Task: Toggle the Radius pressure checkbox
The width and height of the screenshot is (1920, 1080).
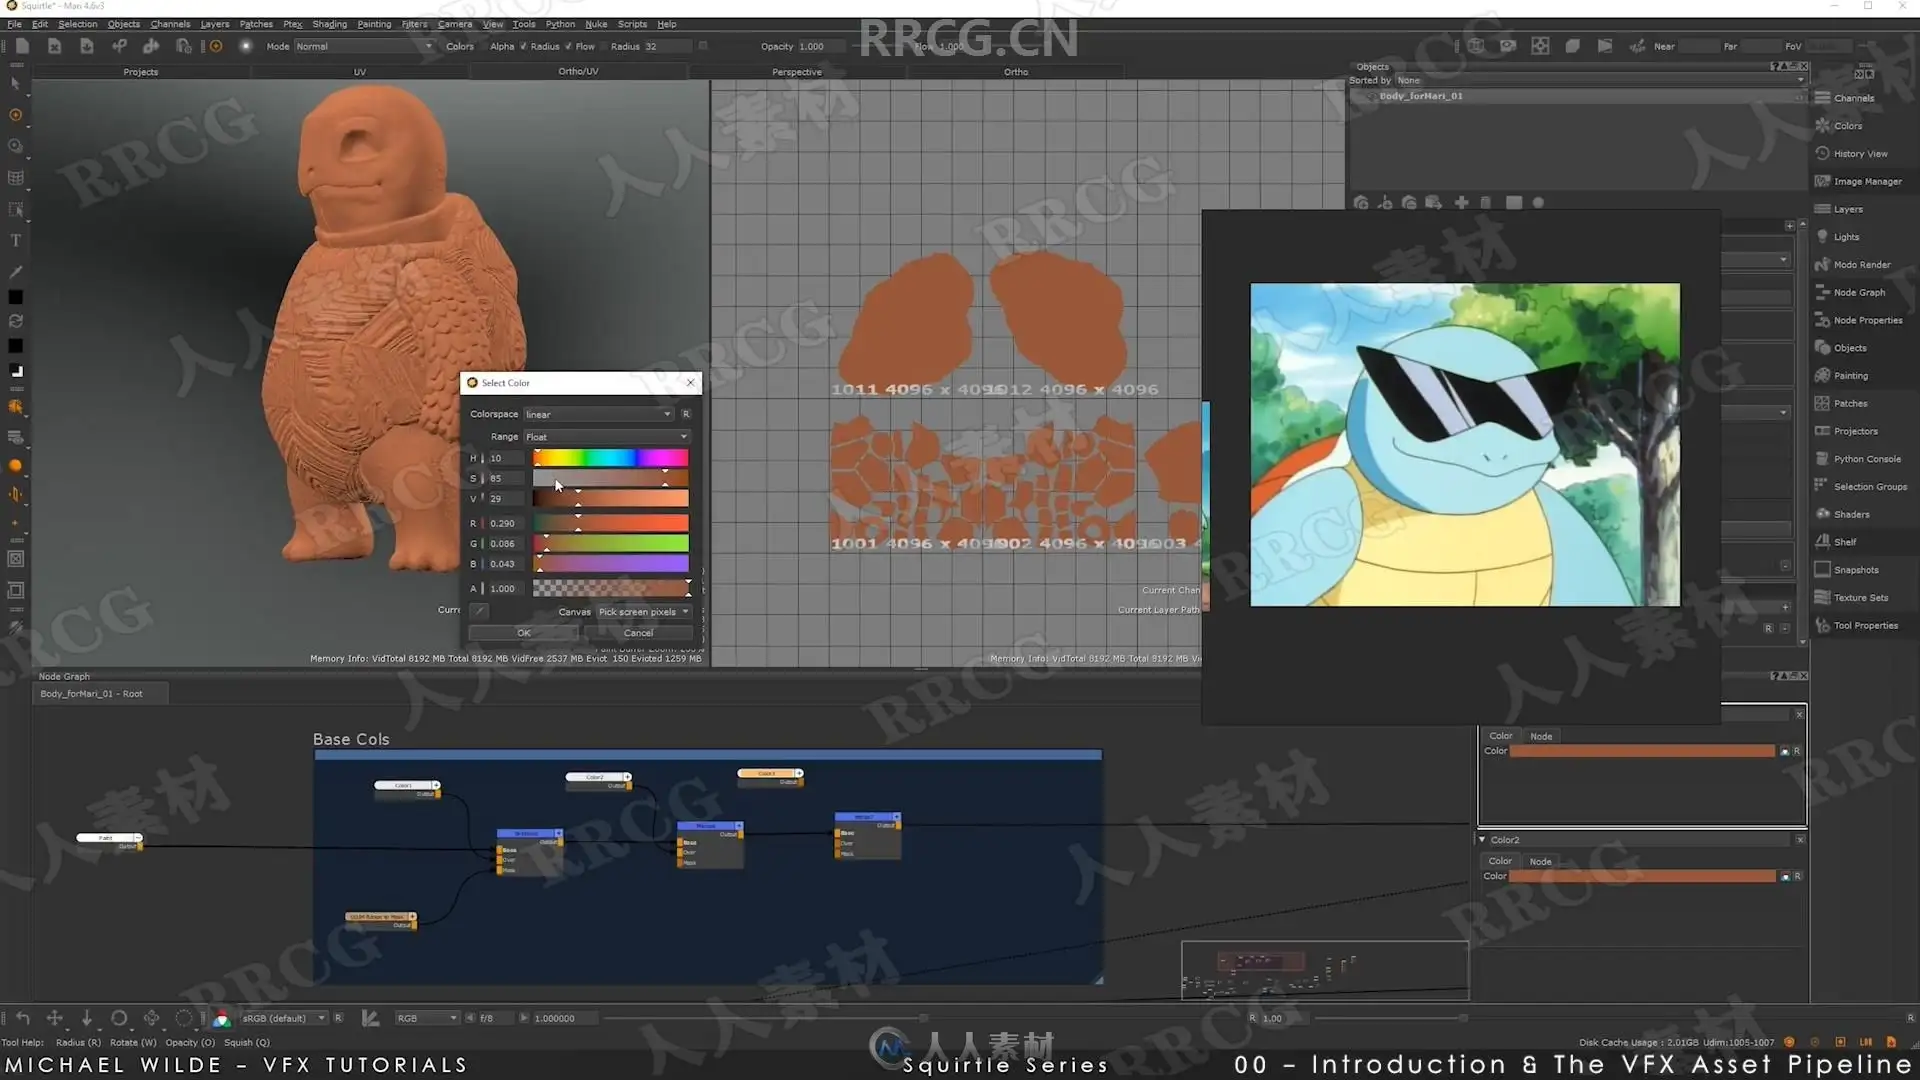Action: pos(568,46)
